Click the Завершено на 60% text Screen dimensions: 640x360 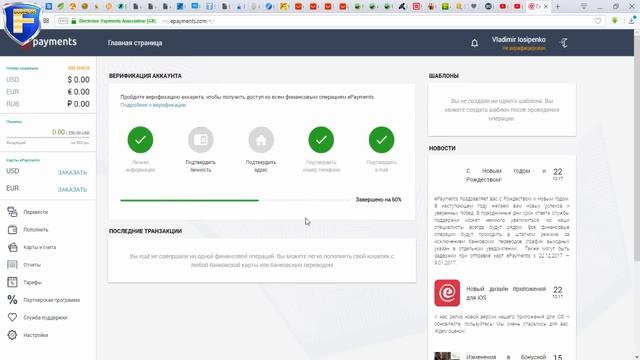(x=378, y=200)
